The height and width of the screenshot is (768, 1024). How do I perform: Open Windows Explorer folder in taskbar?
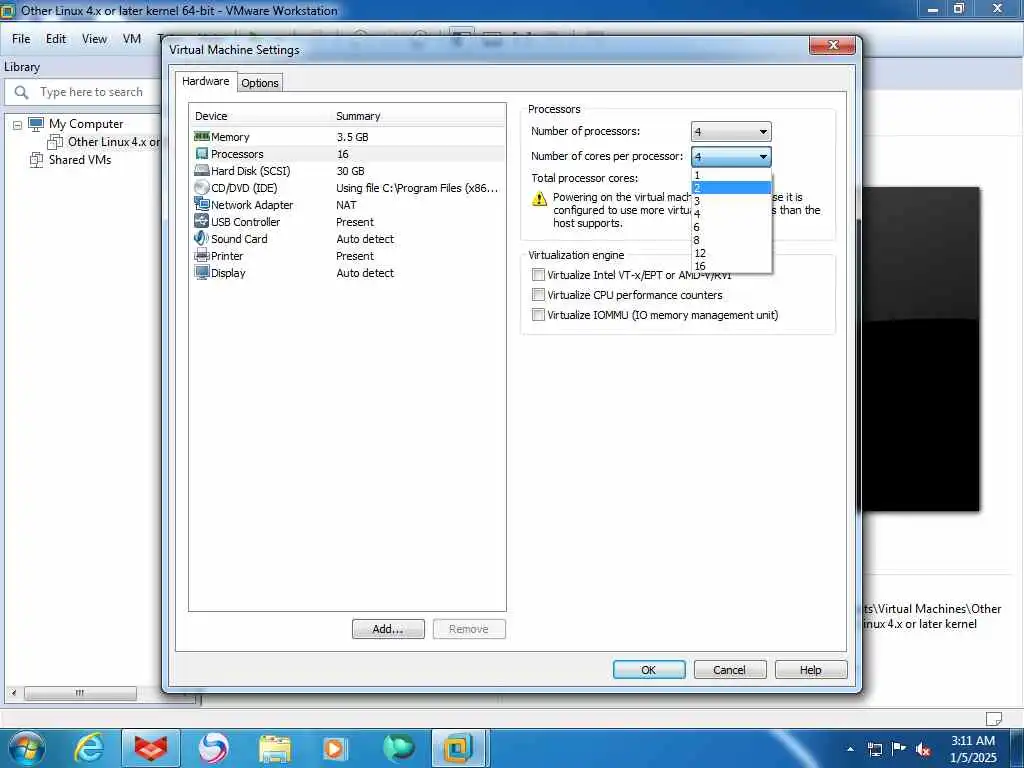(275, 748)
